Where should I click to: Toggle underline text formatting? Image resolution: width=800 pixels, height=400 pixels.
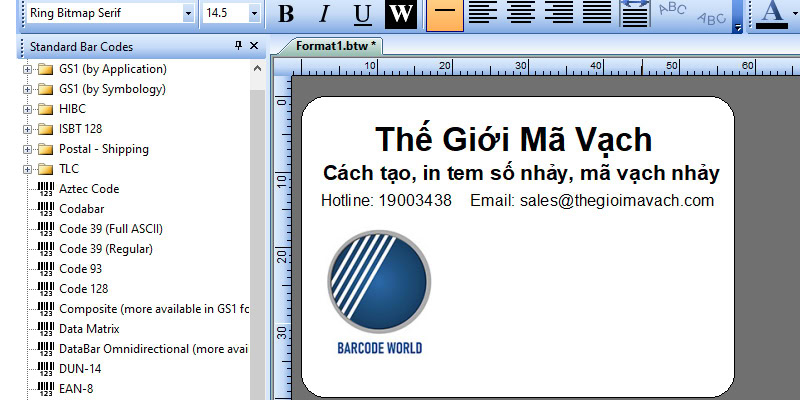(362, 14)
